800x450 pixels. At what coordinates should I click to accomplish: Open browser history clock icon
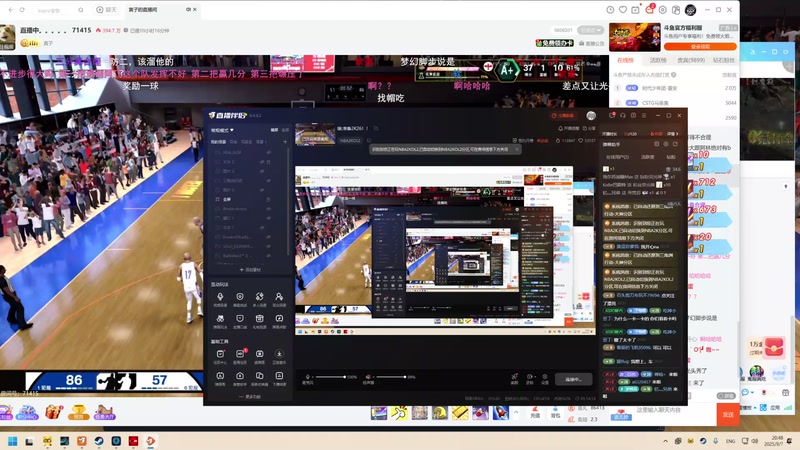(610, 10)
